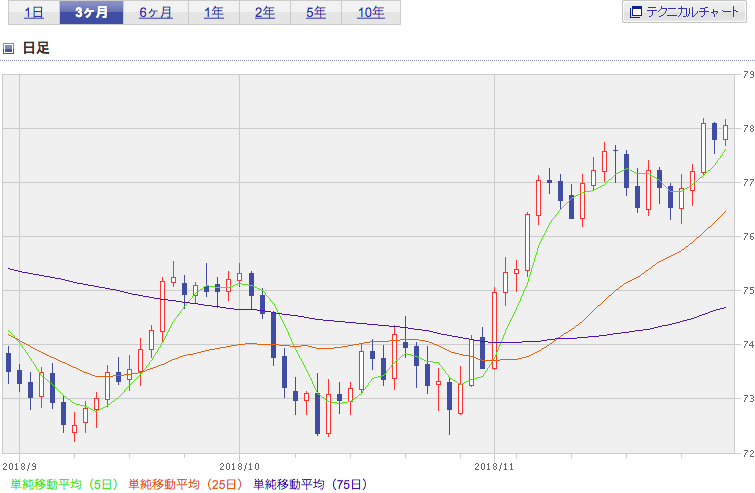Viewport: 755px width, 493px height.
Task: Click the 73 price axis label
Action: pyautogui.click(x=748, y=398)
